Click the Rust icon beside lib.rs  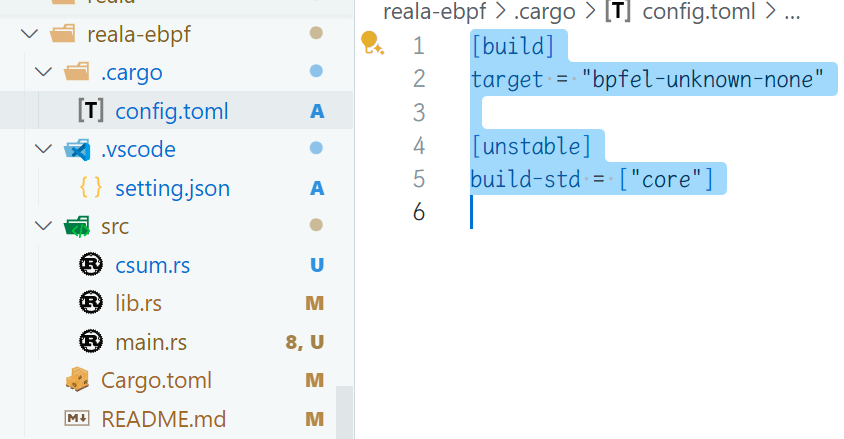pos(91,302)
